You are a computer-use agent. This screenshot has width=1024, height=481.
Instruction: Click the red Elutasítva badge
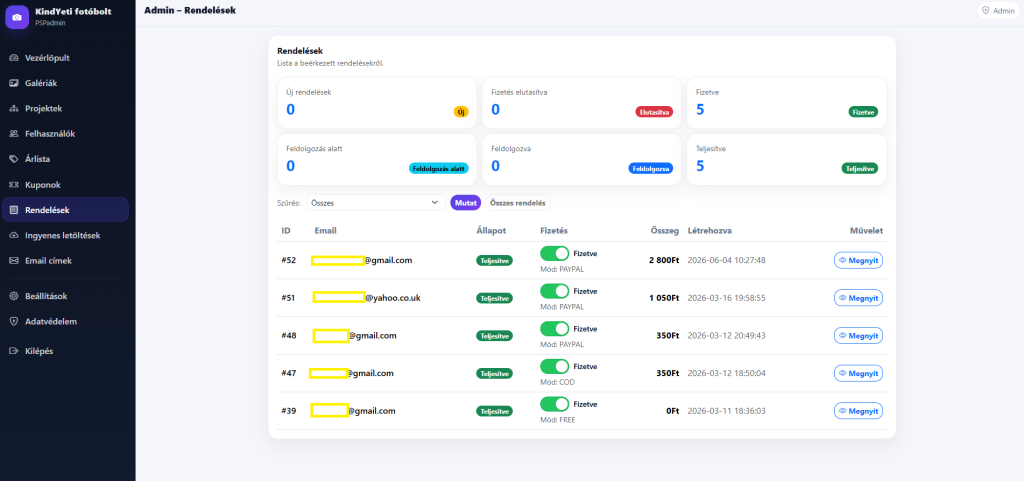[654, 112]
